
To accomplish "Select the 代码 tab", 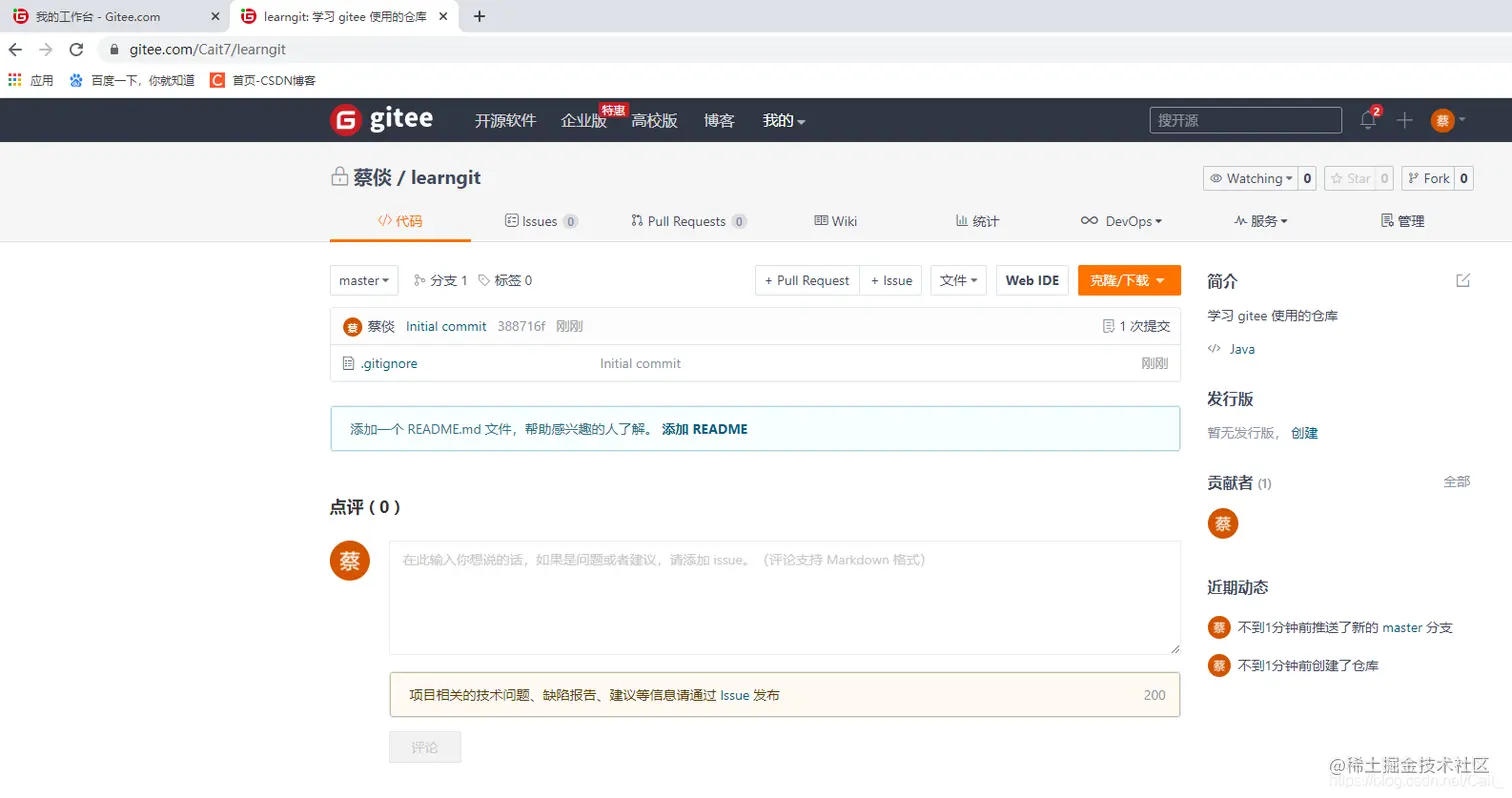I will click(400, 221).
